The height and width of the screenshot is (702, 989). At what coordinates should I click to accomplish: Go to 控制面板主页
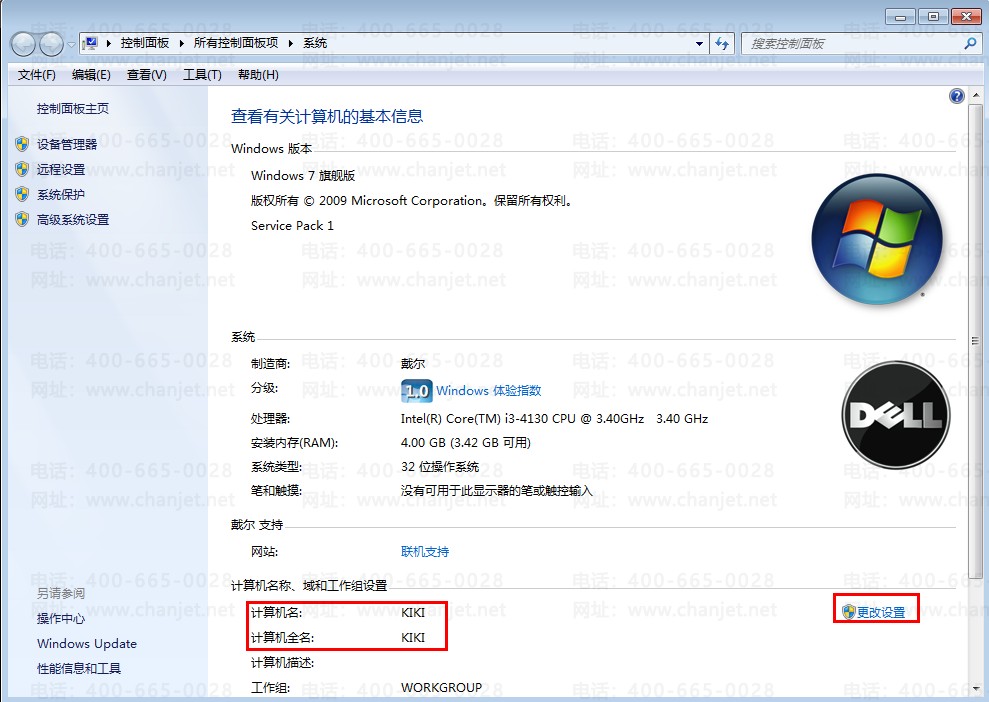(73, 108)
